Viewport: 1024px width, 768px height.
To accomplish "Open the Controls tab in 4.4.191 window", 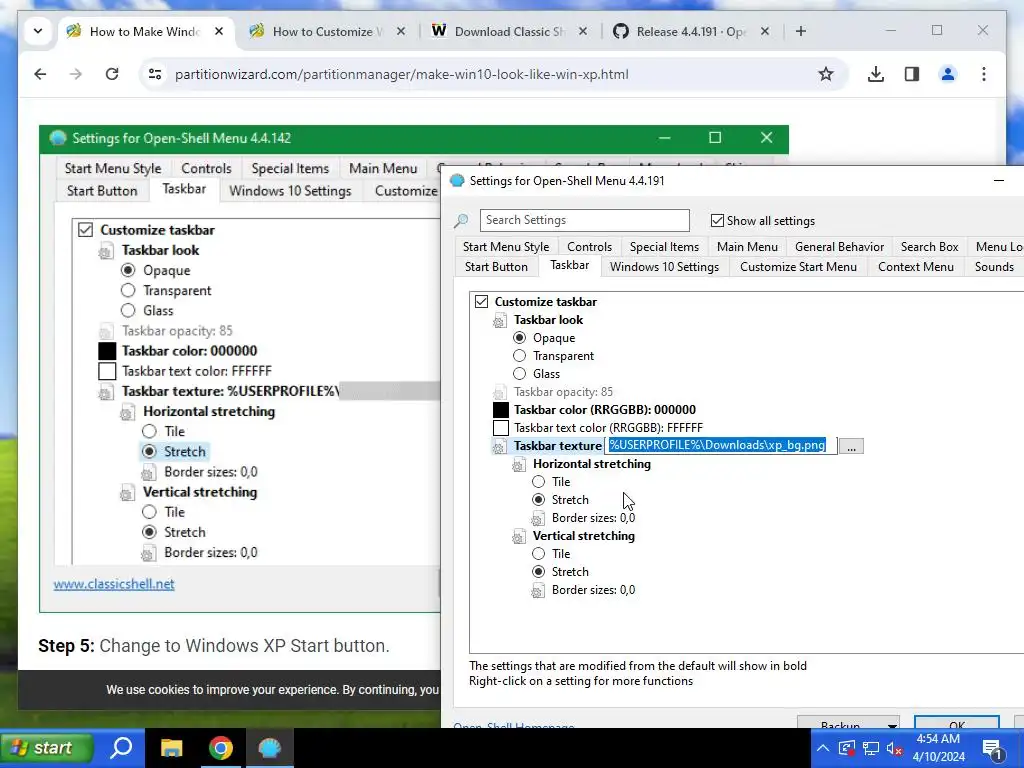I will 590,247.
